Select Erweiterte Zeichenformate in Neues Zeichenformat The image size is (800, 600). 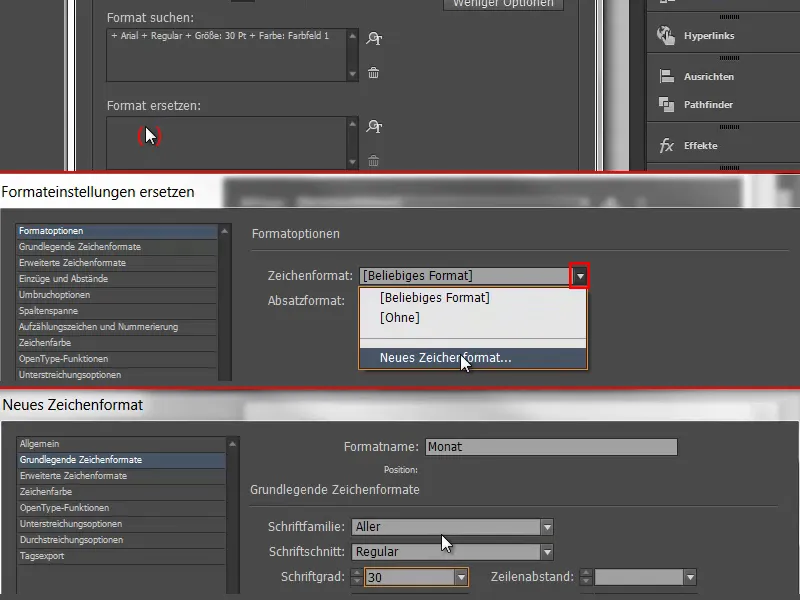pyautogui.click(x=121, y=476)
